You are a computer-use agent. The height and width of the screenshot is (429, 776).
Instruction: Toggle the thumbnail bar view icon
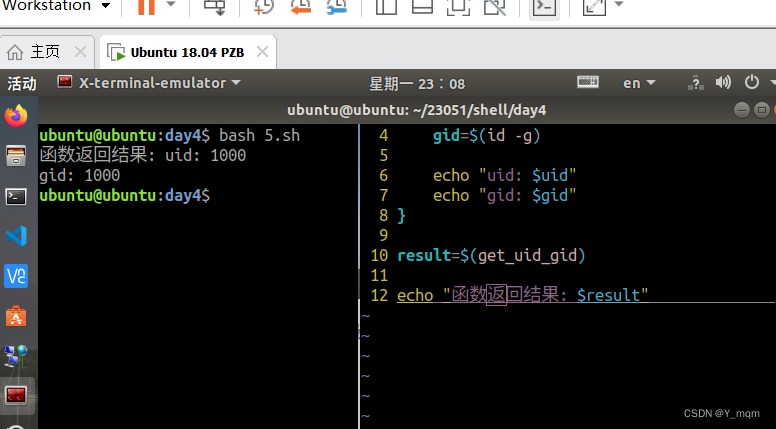pos(422,7)
